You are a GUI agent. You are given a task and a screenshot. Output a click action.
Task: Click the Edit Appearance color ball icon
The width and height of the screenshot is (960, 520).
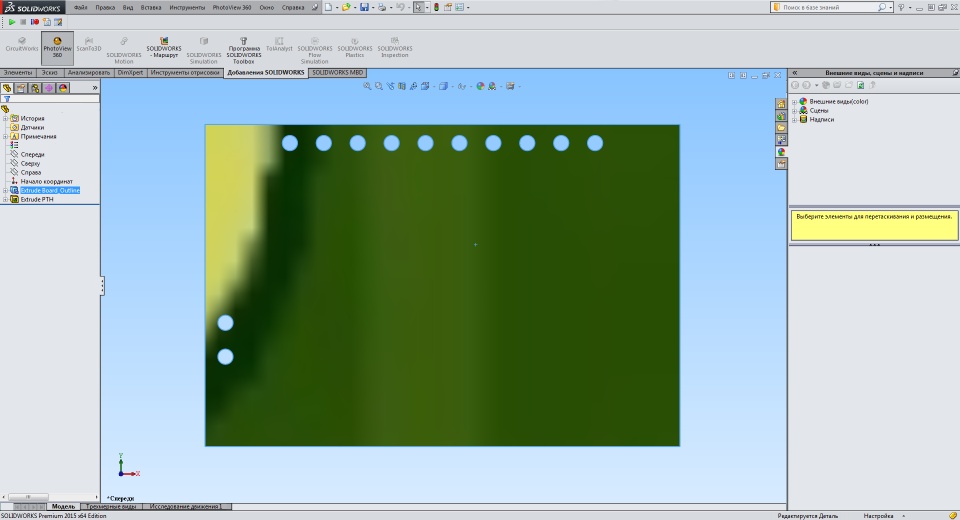(x=480, y=86)
